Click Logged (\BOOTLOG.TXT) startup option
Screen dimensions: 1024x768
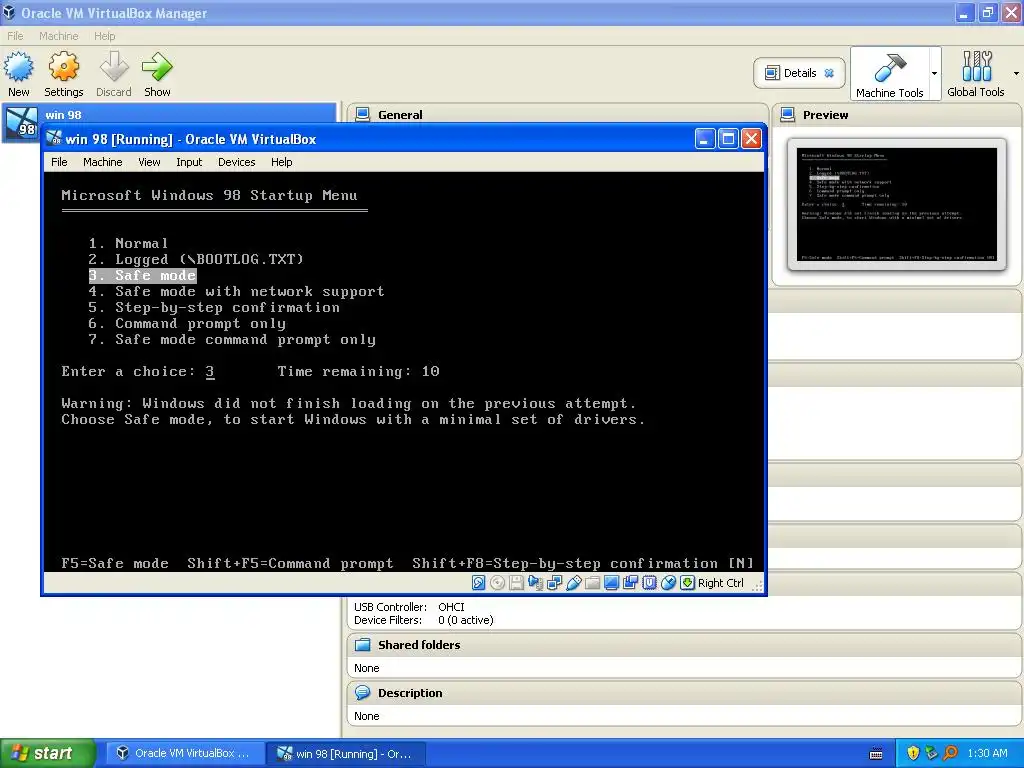[x=196, y=259]
